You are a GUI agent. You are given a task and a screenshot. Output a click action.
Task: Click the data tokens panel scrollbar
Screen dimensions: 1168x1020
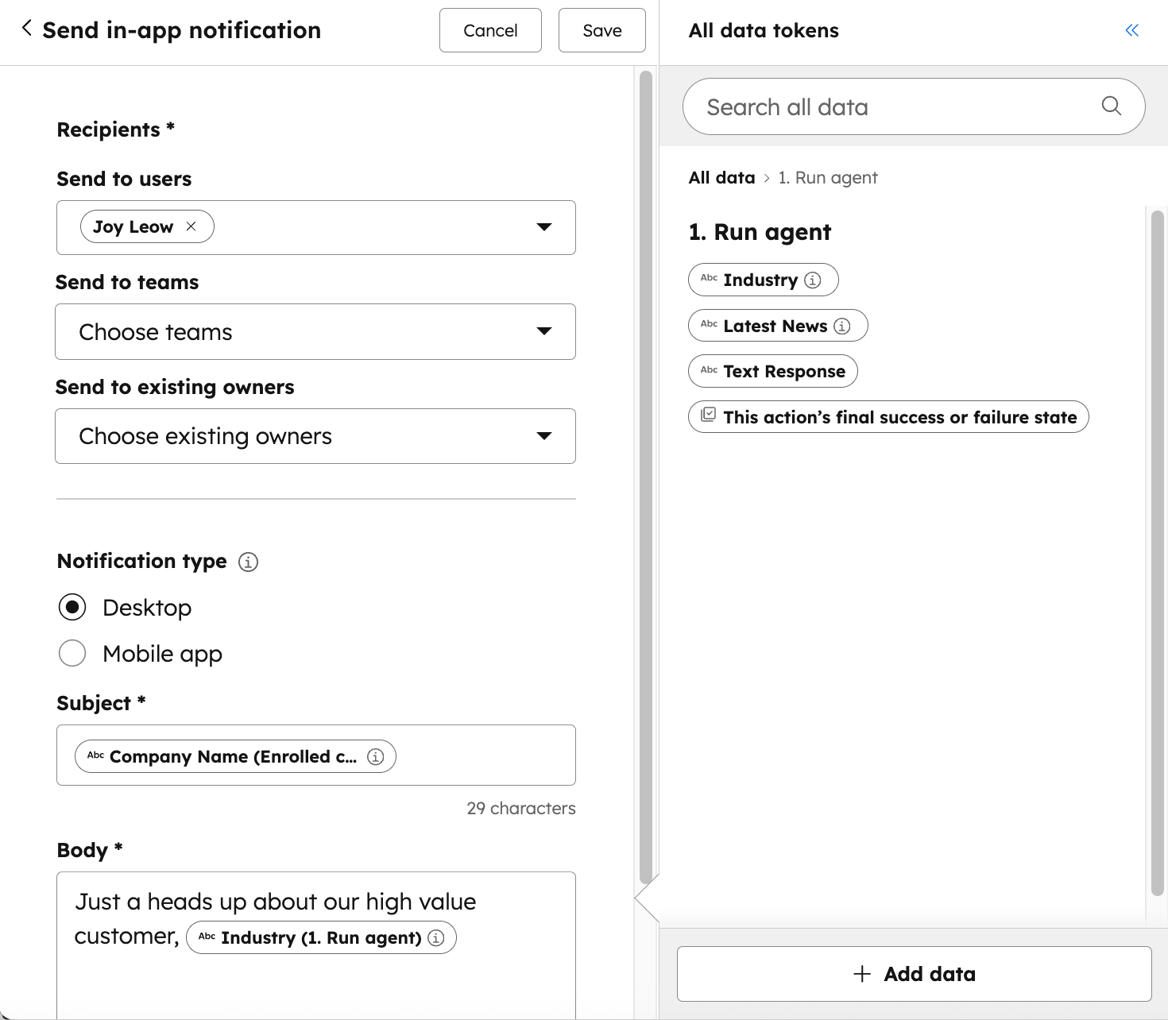pos(1157,551)
